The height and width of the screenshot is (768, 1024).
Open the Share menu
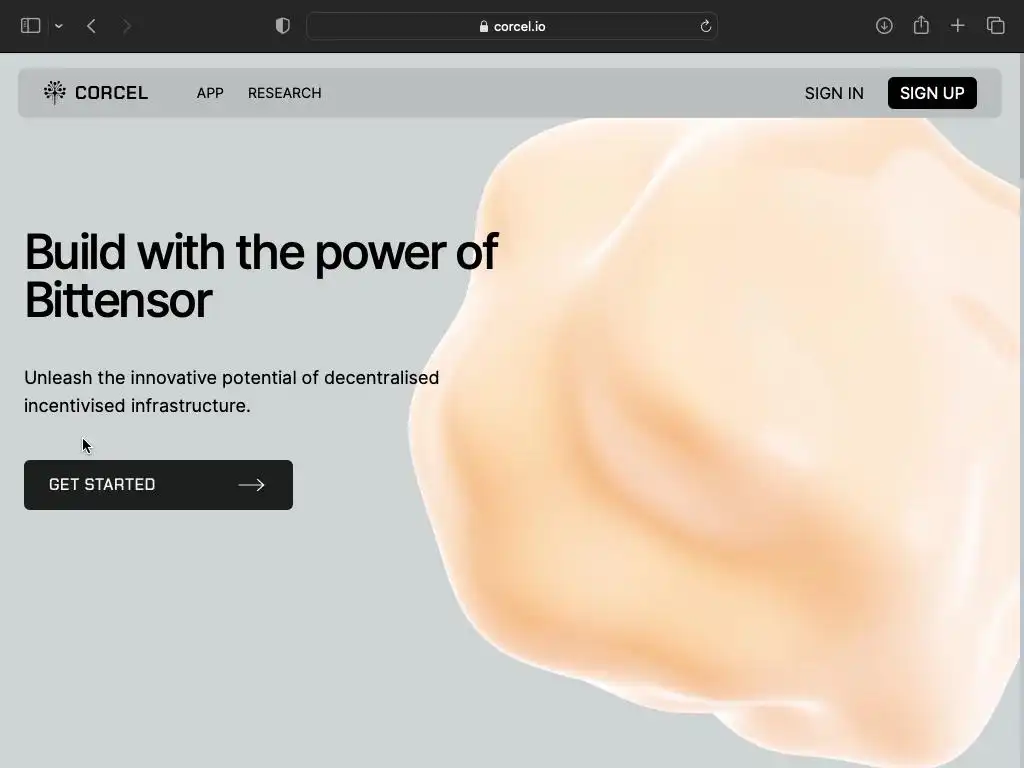point(921,25)
